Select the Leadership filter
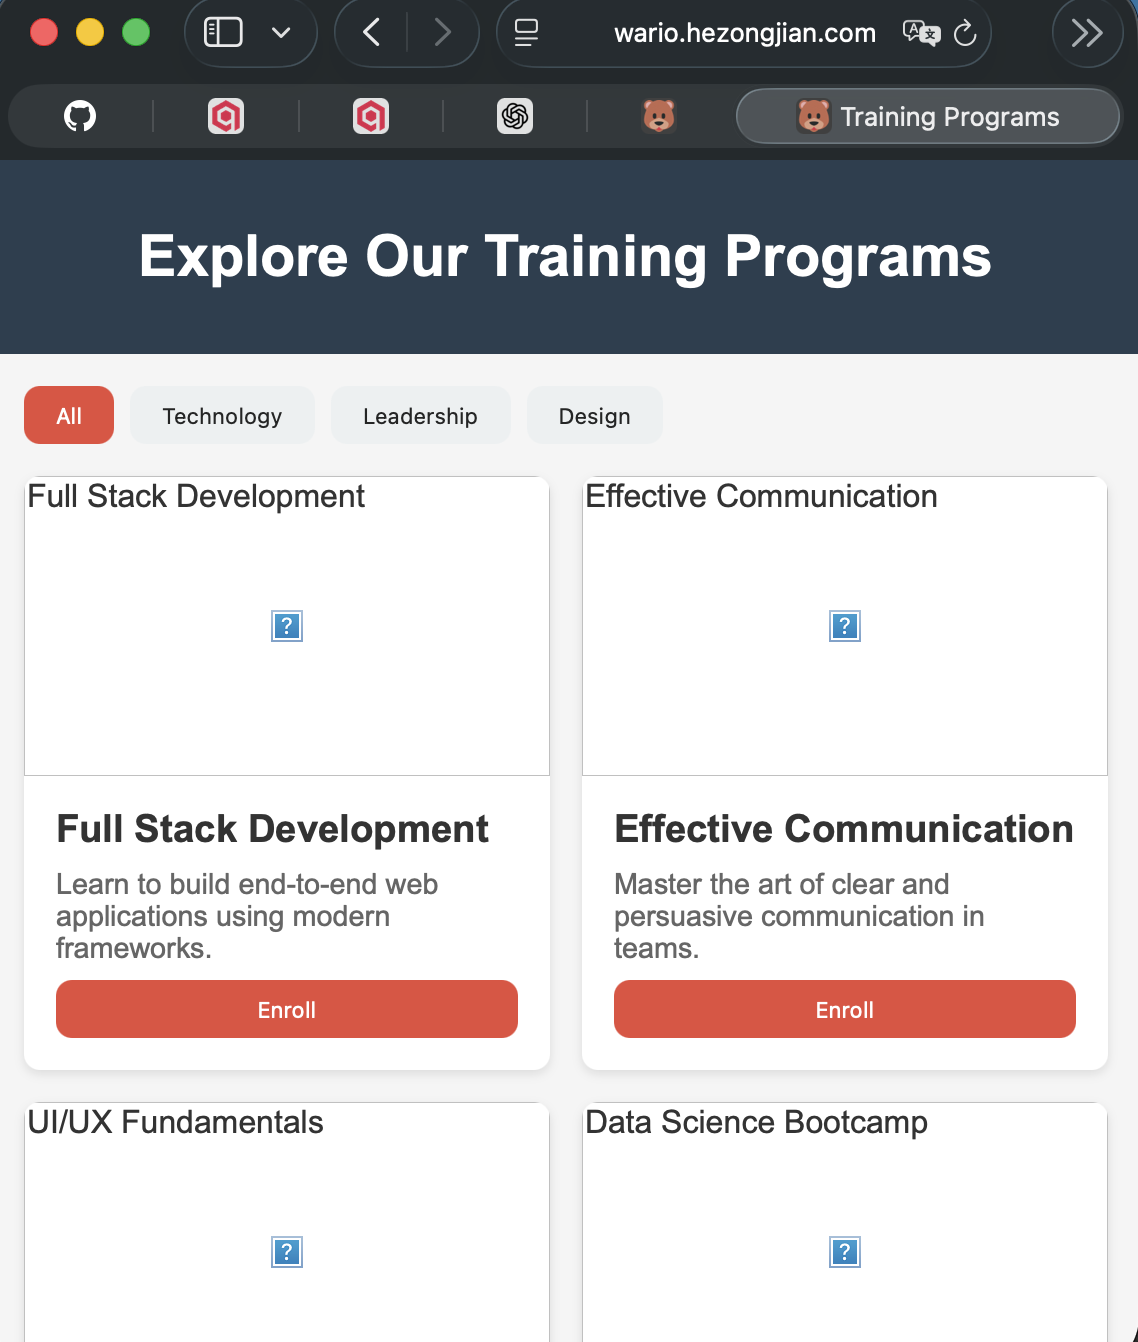Viewport: 1138px width, 1342px height. point(420,416)
